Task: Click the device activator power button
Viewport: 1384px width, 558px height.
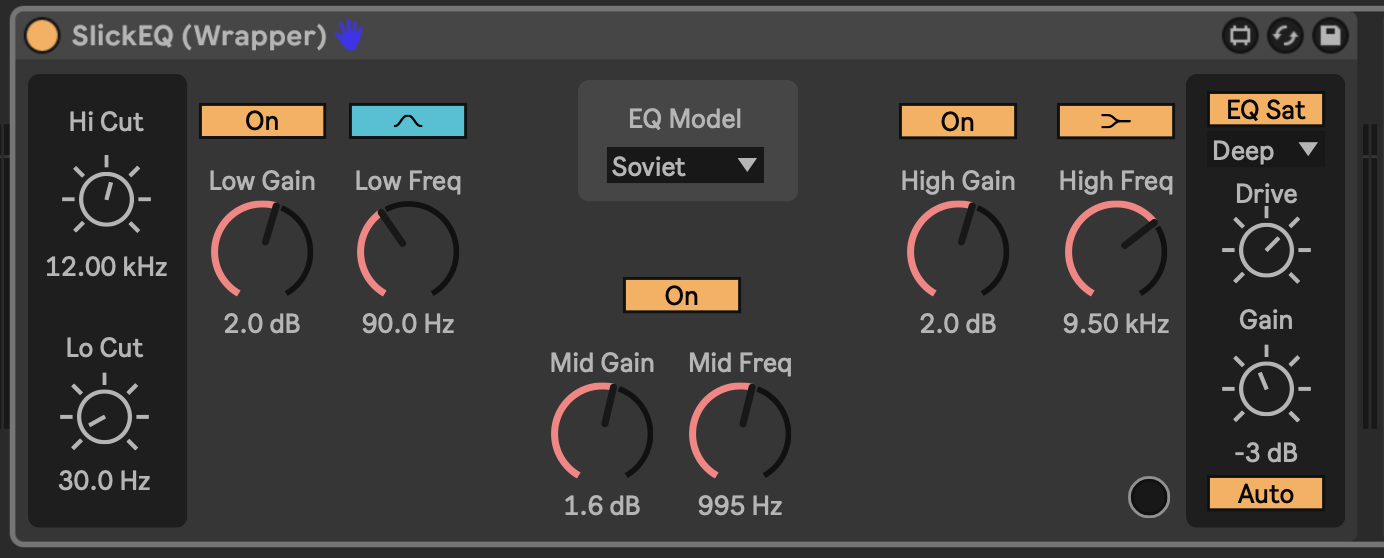Action: [43, 37]
